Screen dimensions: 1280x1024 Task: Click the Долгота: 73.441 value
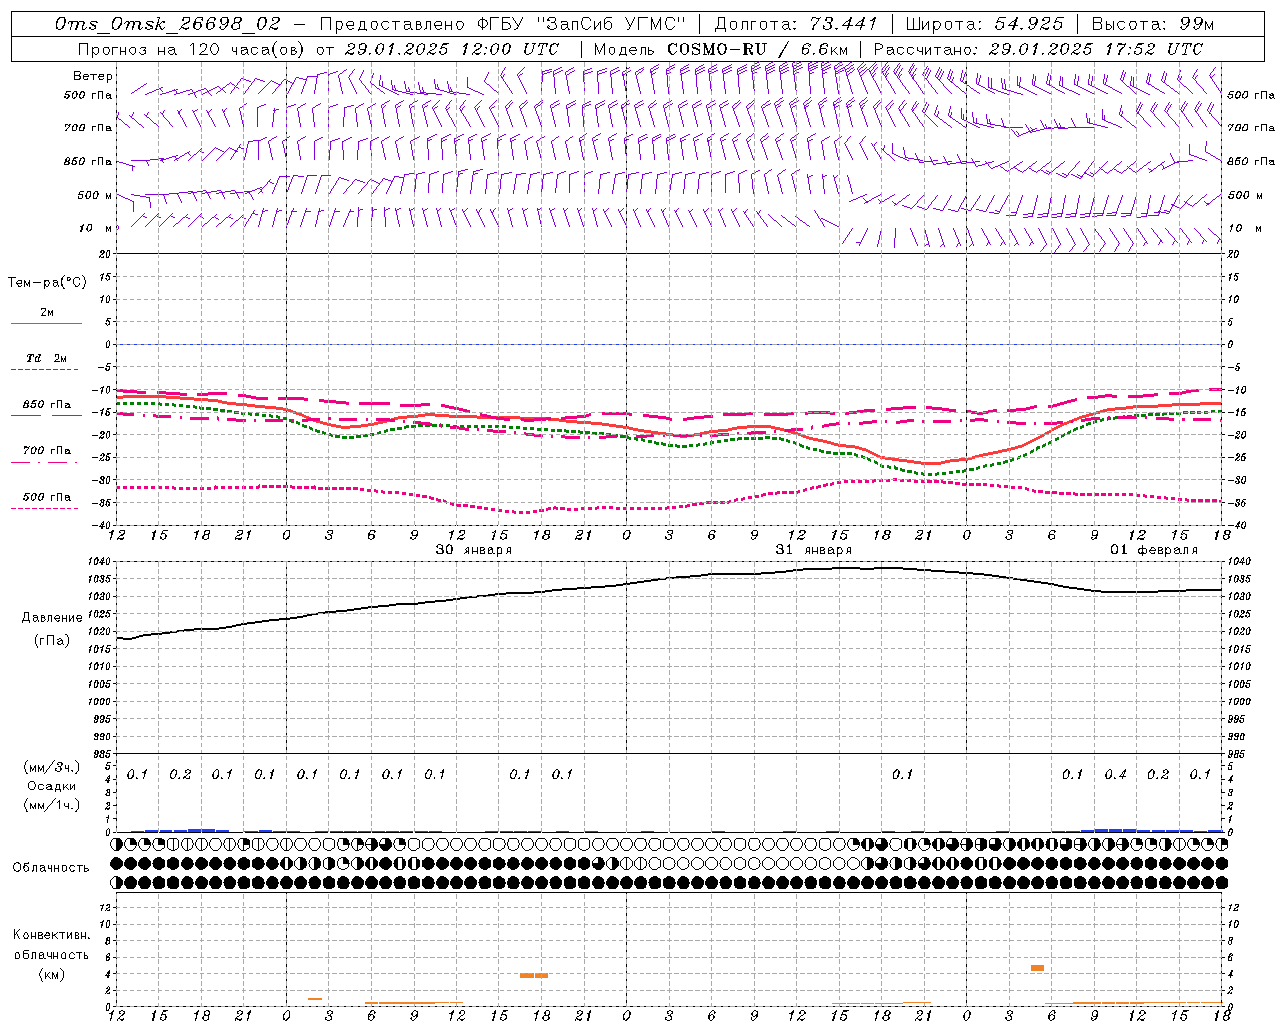pos(796,24)
